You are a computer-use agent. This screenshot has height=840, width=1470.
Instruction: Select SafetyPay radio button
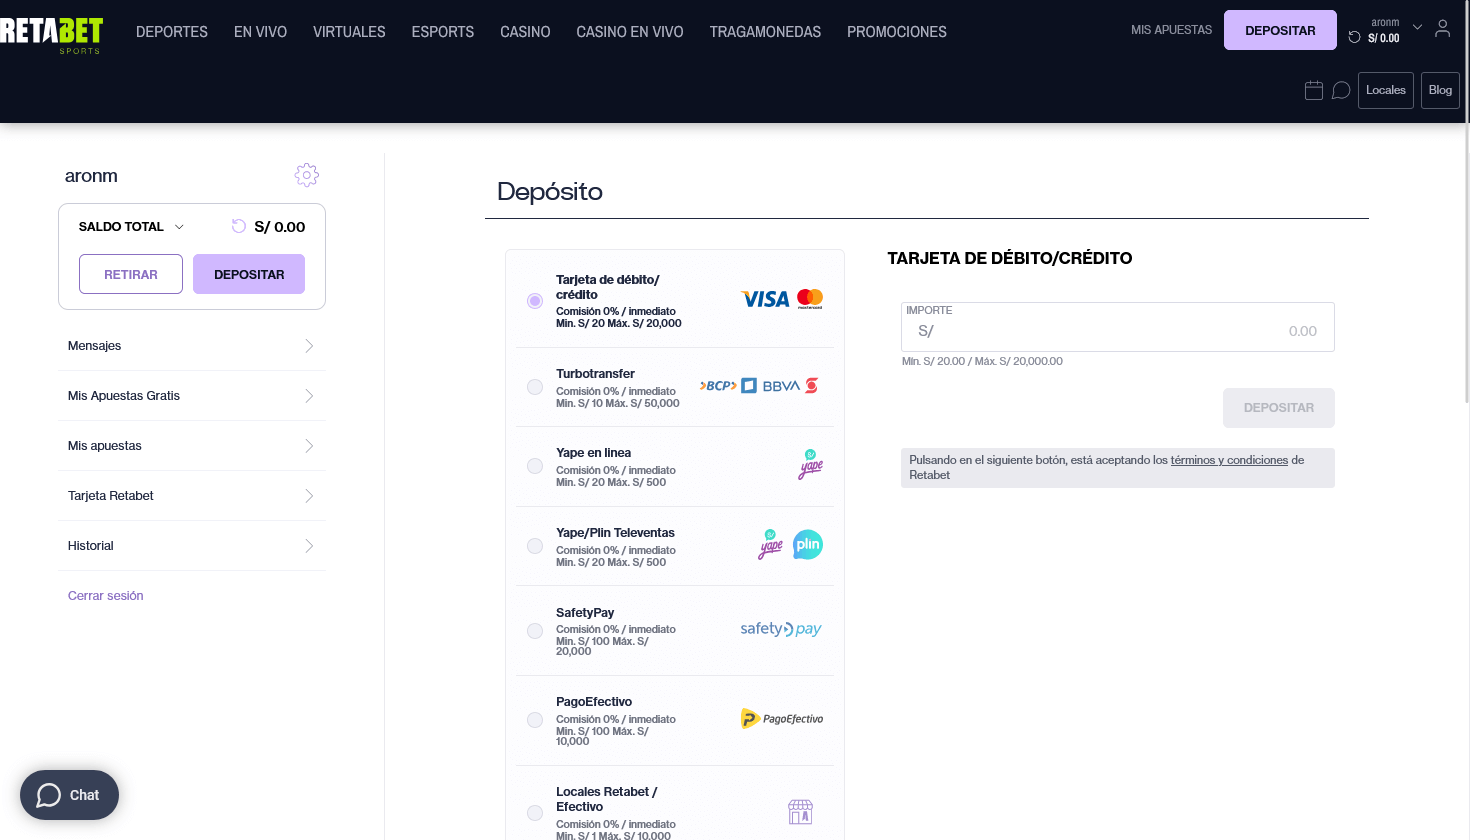pyautogui.click(x=535, y=631)
